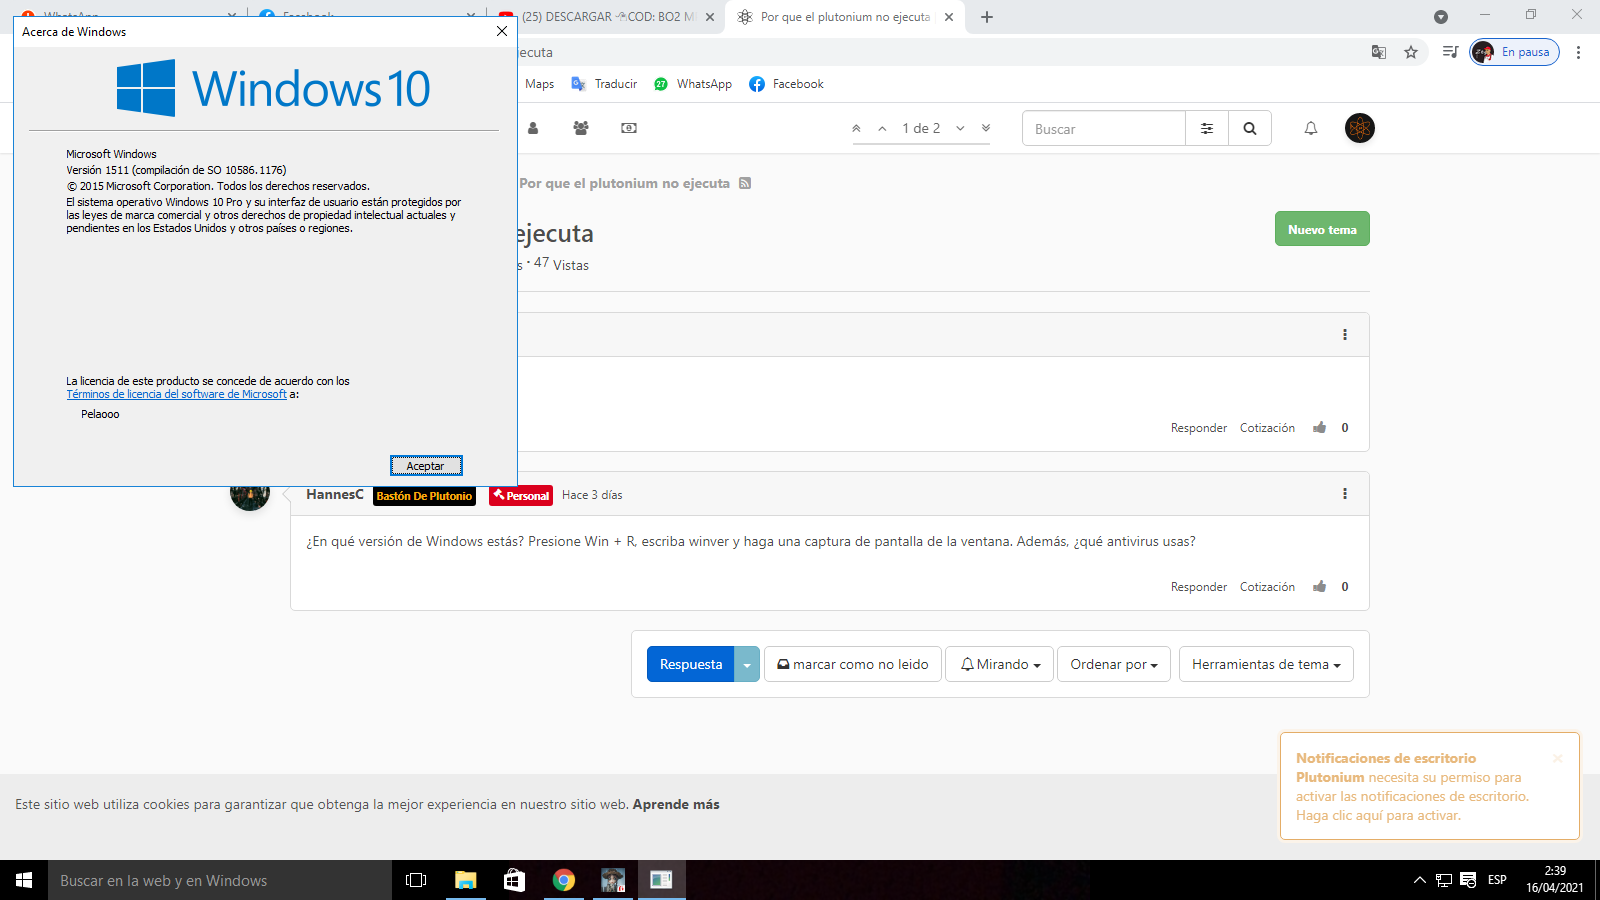The height and width of the screenshot is (900, 1600).
Task: Open the forum groups icon
Action: [581, 128]
